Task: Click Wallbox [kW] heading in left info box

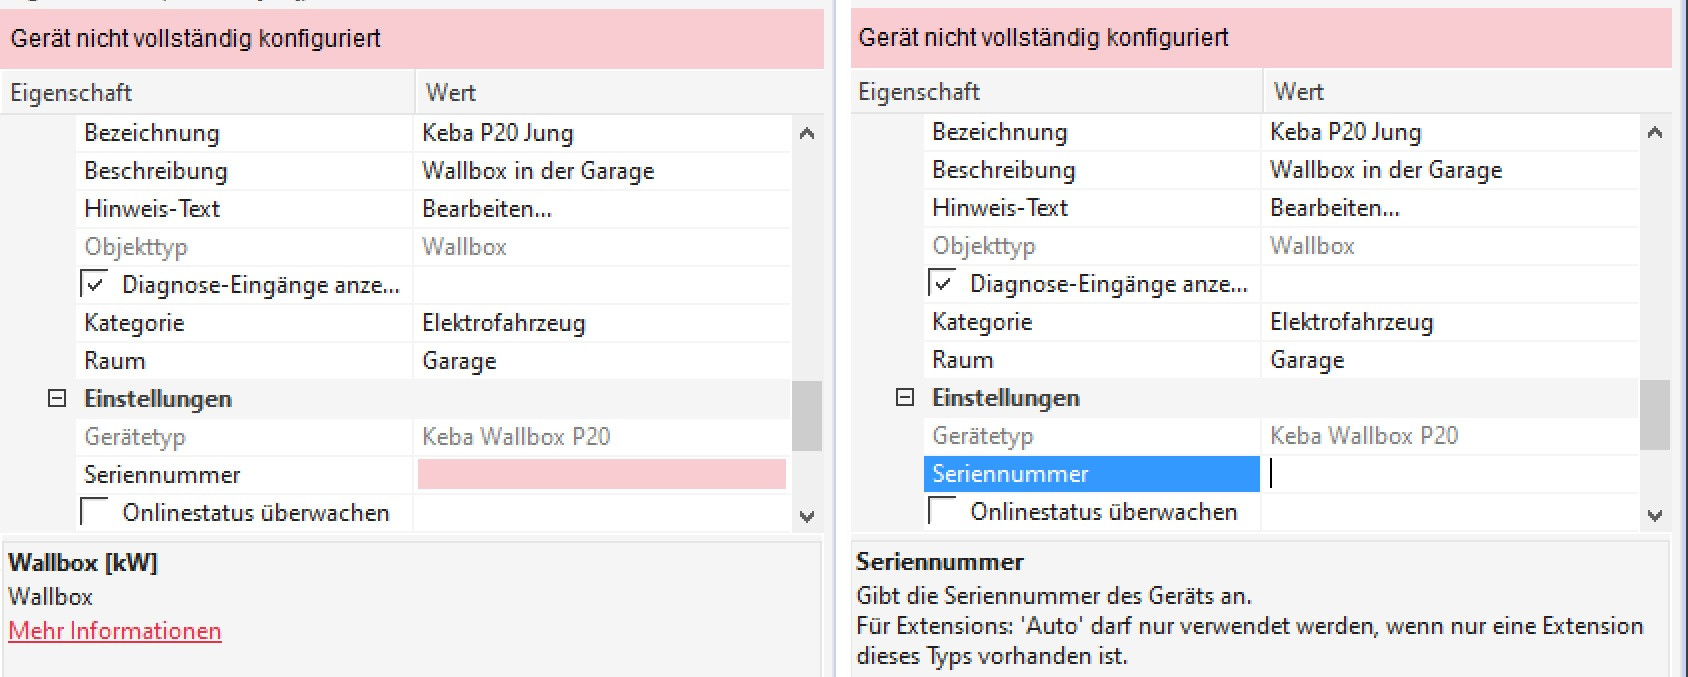Action: [x=83, y=562]
